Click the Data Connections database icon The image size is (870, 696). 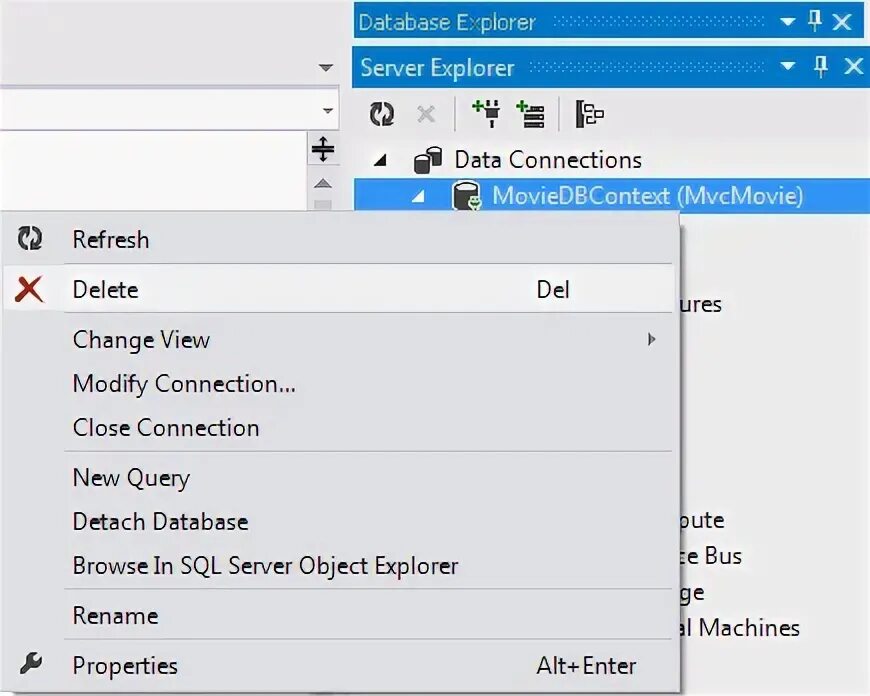tap(428, 160)
